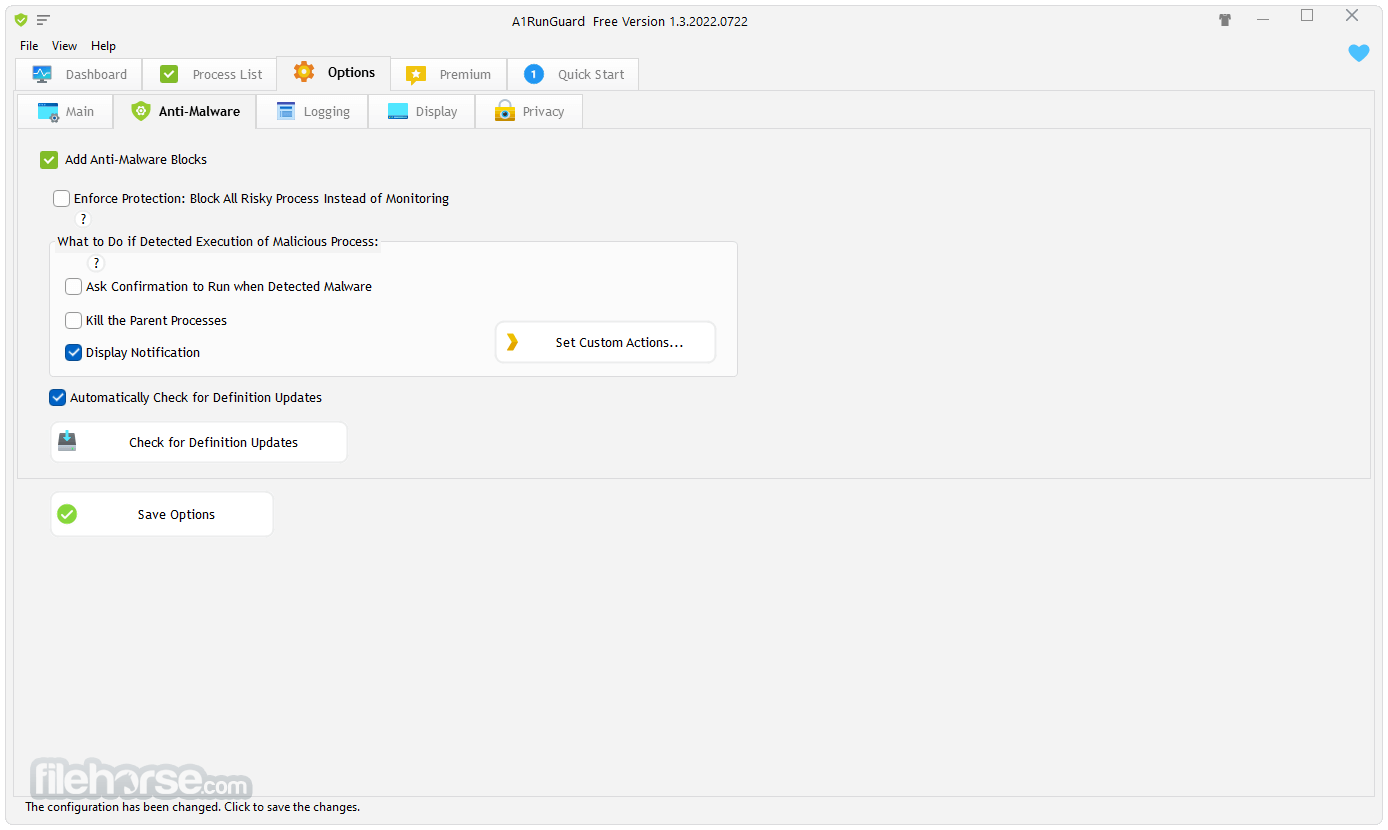
Task: Open the hamburger menu in title bar
Action: pos(43,20)
